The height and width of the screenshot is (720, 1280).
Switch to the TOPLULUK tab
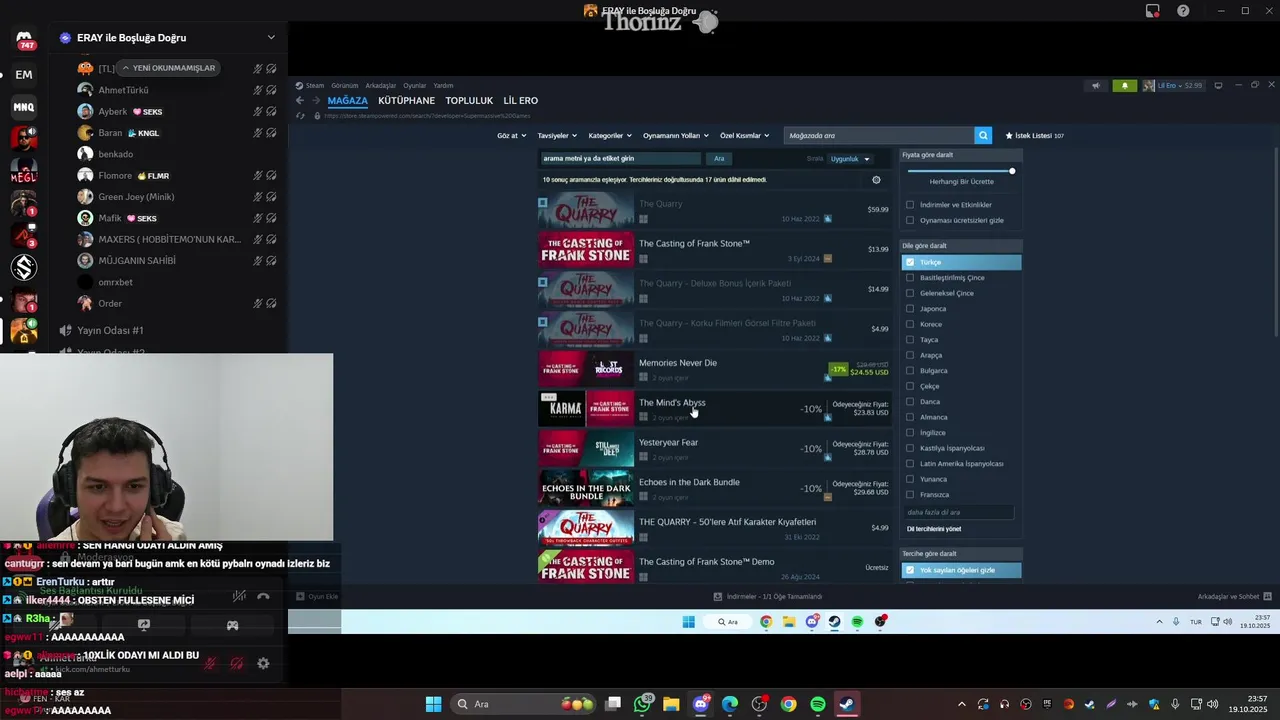[469, 101]
